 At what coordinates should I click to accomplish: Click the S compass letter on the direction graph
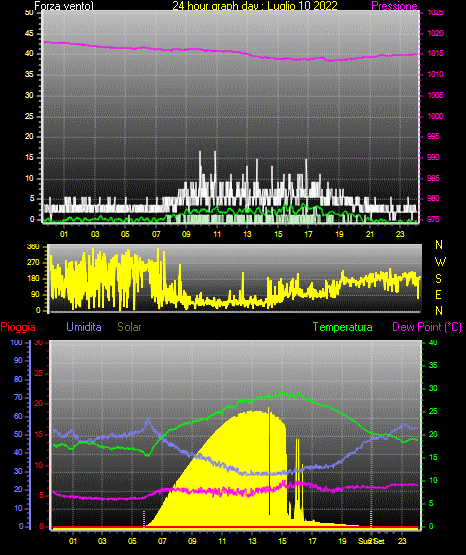438,279
